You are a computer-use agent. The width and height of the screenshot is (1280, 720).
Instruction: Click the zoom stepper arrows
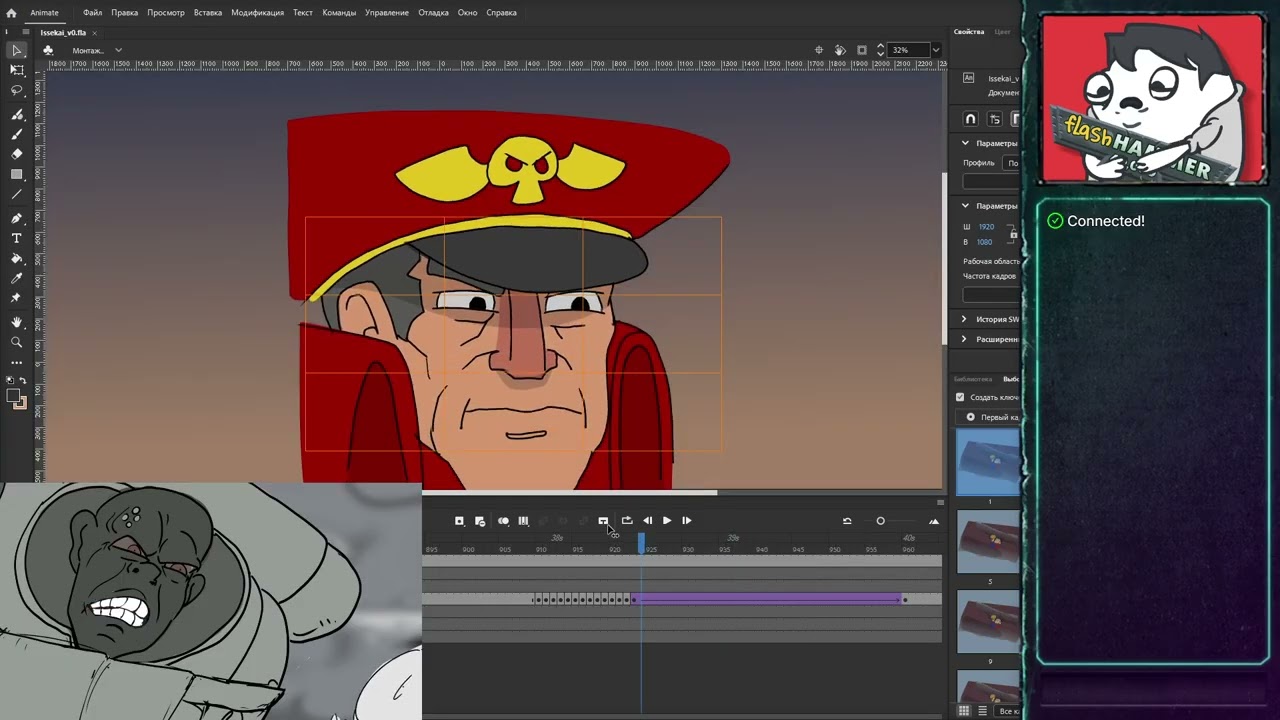pos(880,50)
